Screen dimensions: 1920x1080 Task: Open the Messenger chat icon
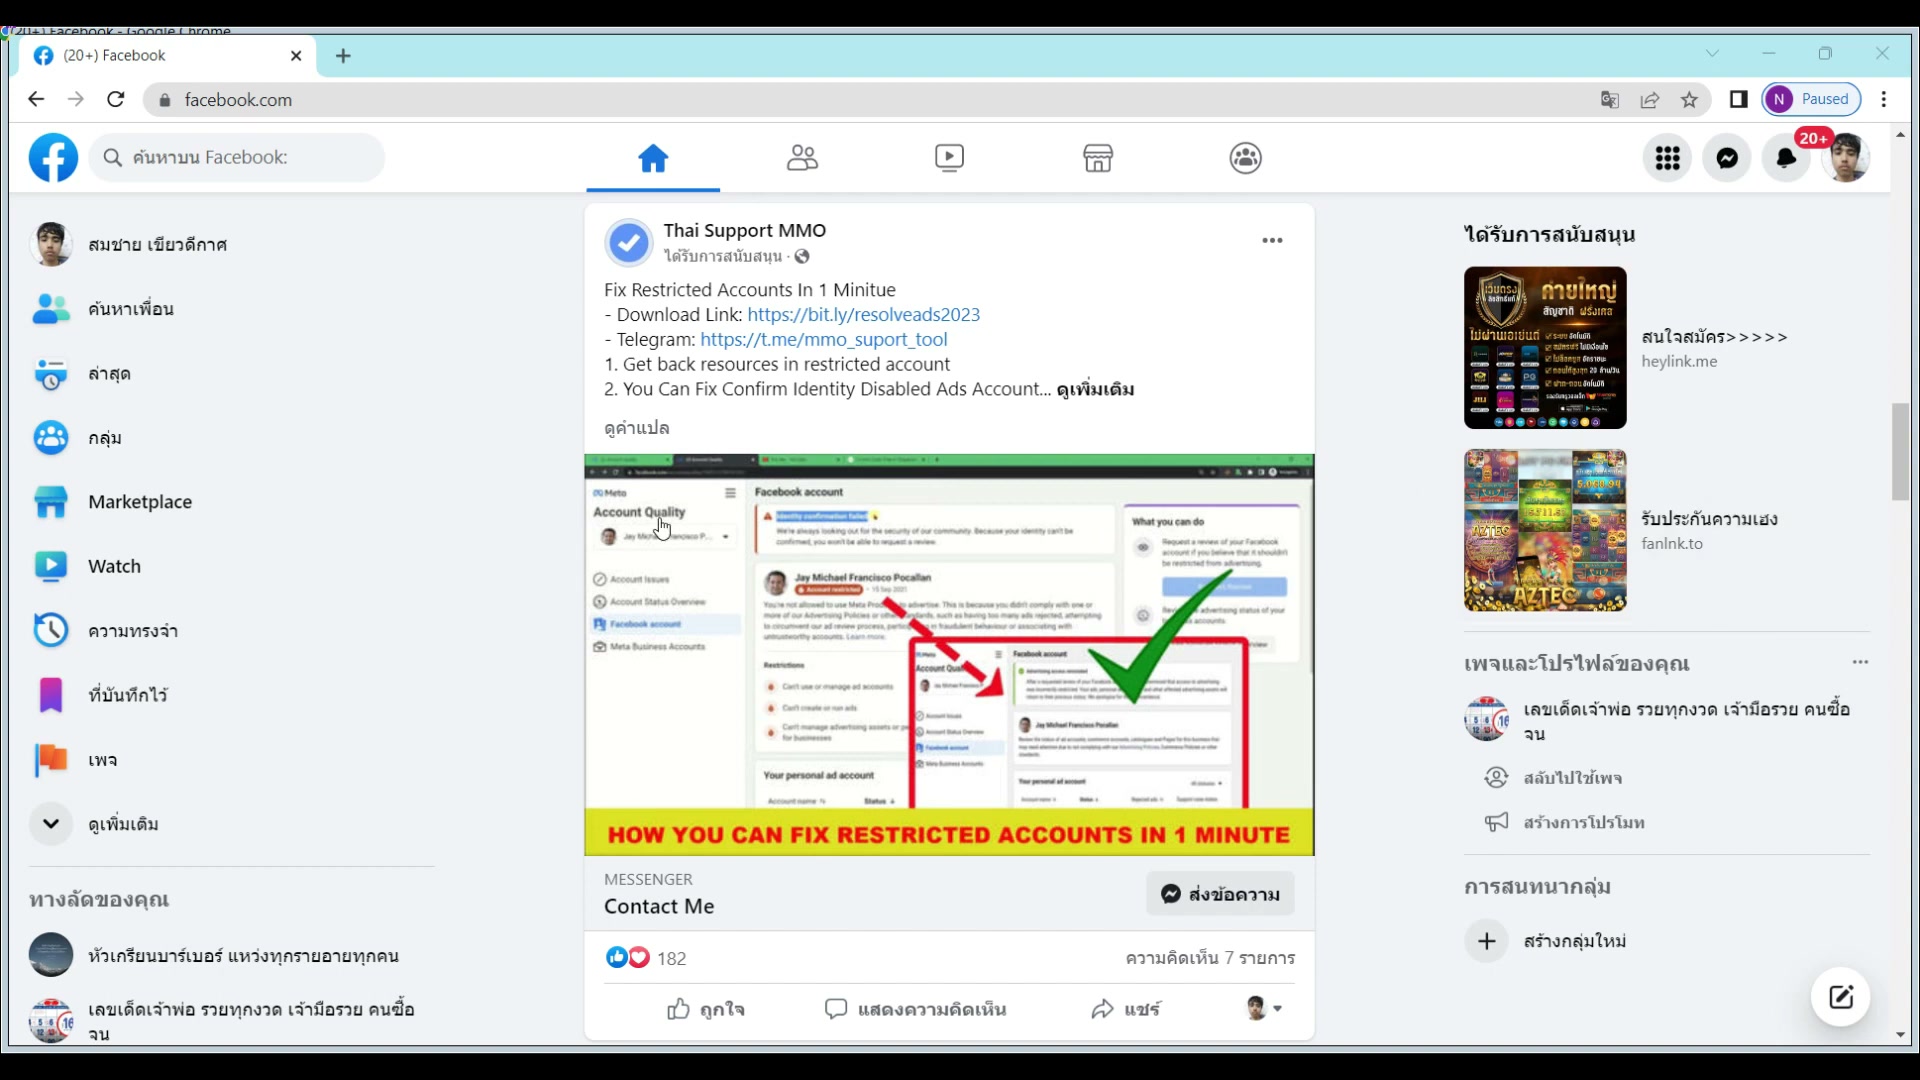(x=1727, y=158)
